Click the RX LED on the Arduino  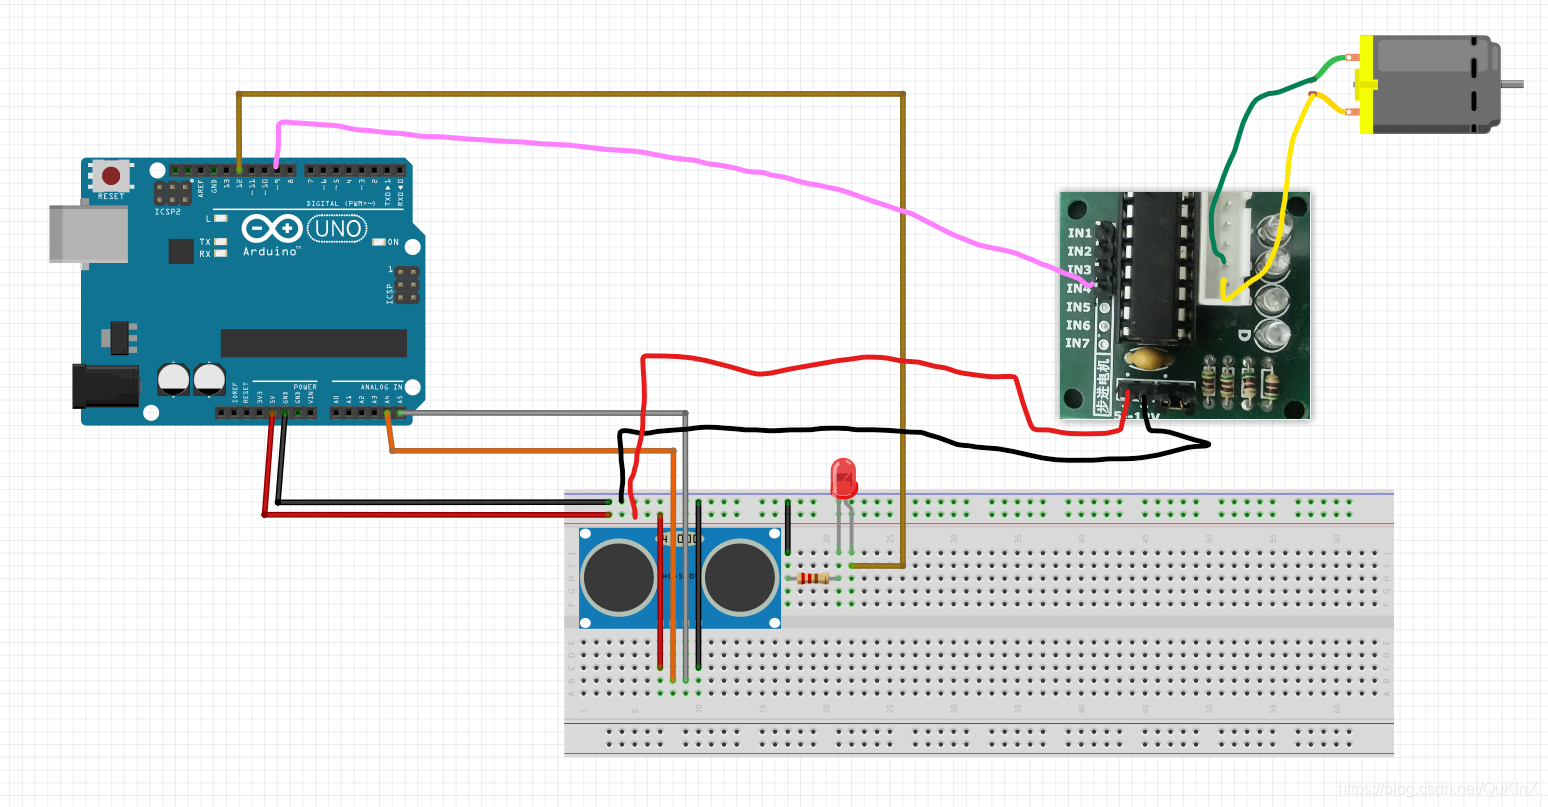point(220,254)
